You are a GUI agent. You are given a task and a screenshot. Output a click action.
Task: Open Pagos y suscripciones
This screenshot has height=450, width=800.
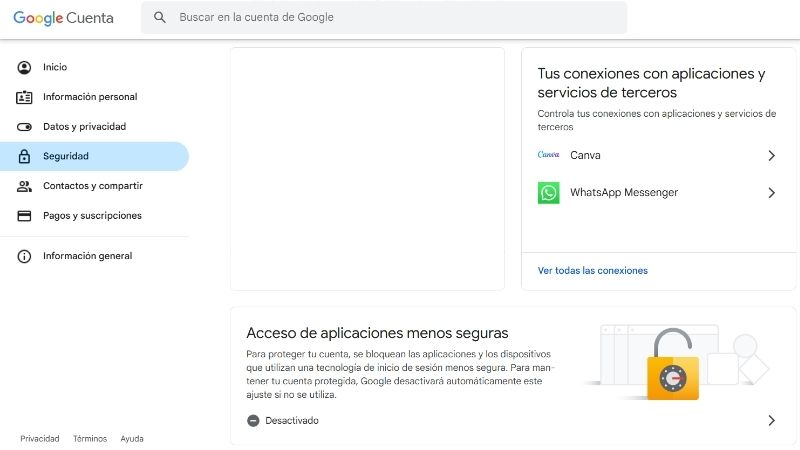(94, 216)
